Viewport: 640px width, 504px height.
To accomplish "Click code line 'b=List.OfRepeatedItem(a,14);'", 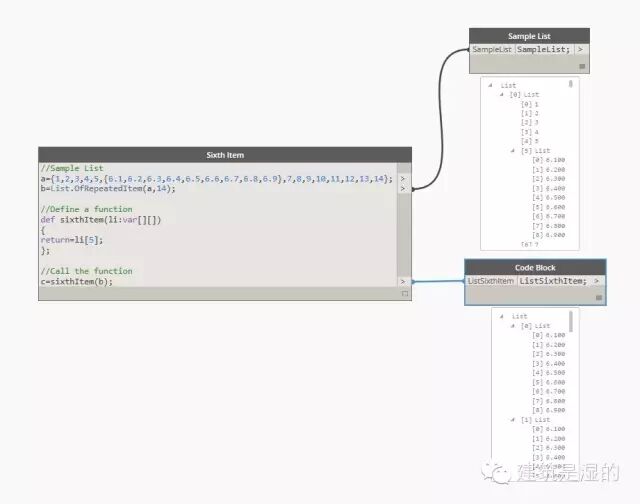I will point(108,189).
